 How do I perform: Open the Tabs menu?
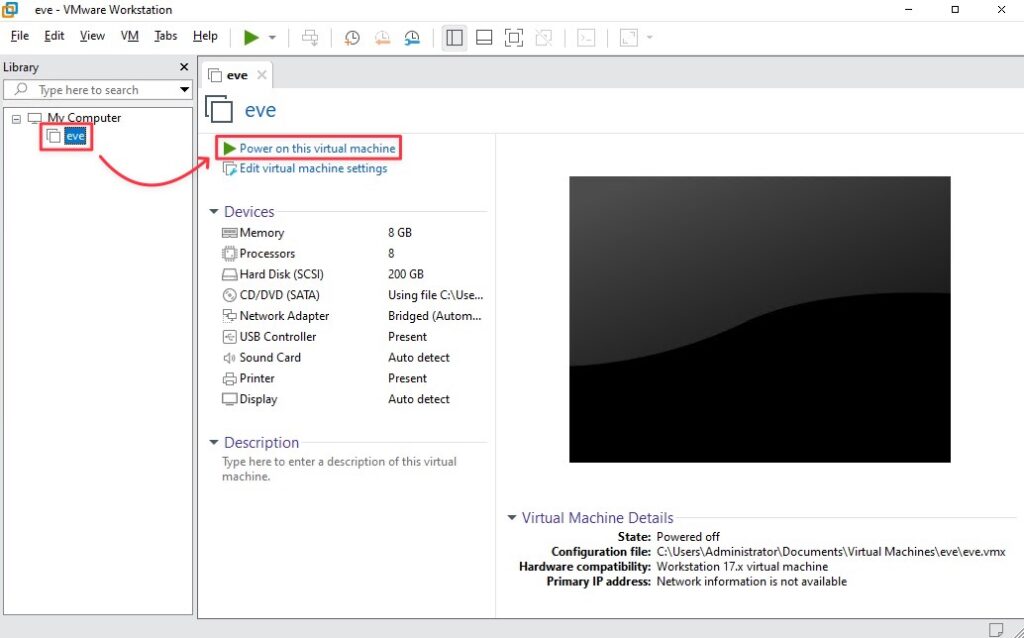coord(166,36)
